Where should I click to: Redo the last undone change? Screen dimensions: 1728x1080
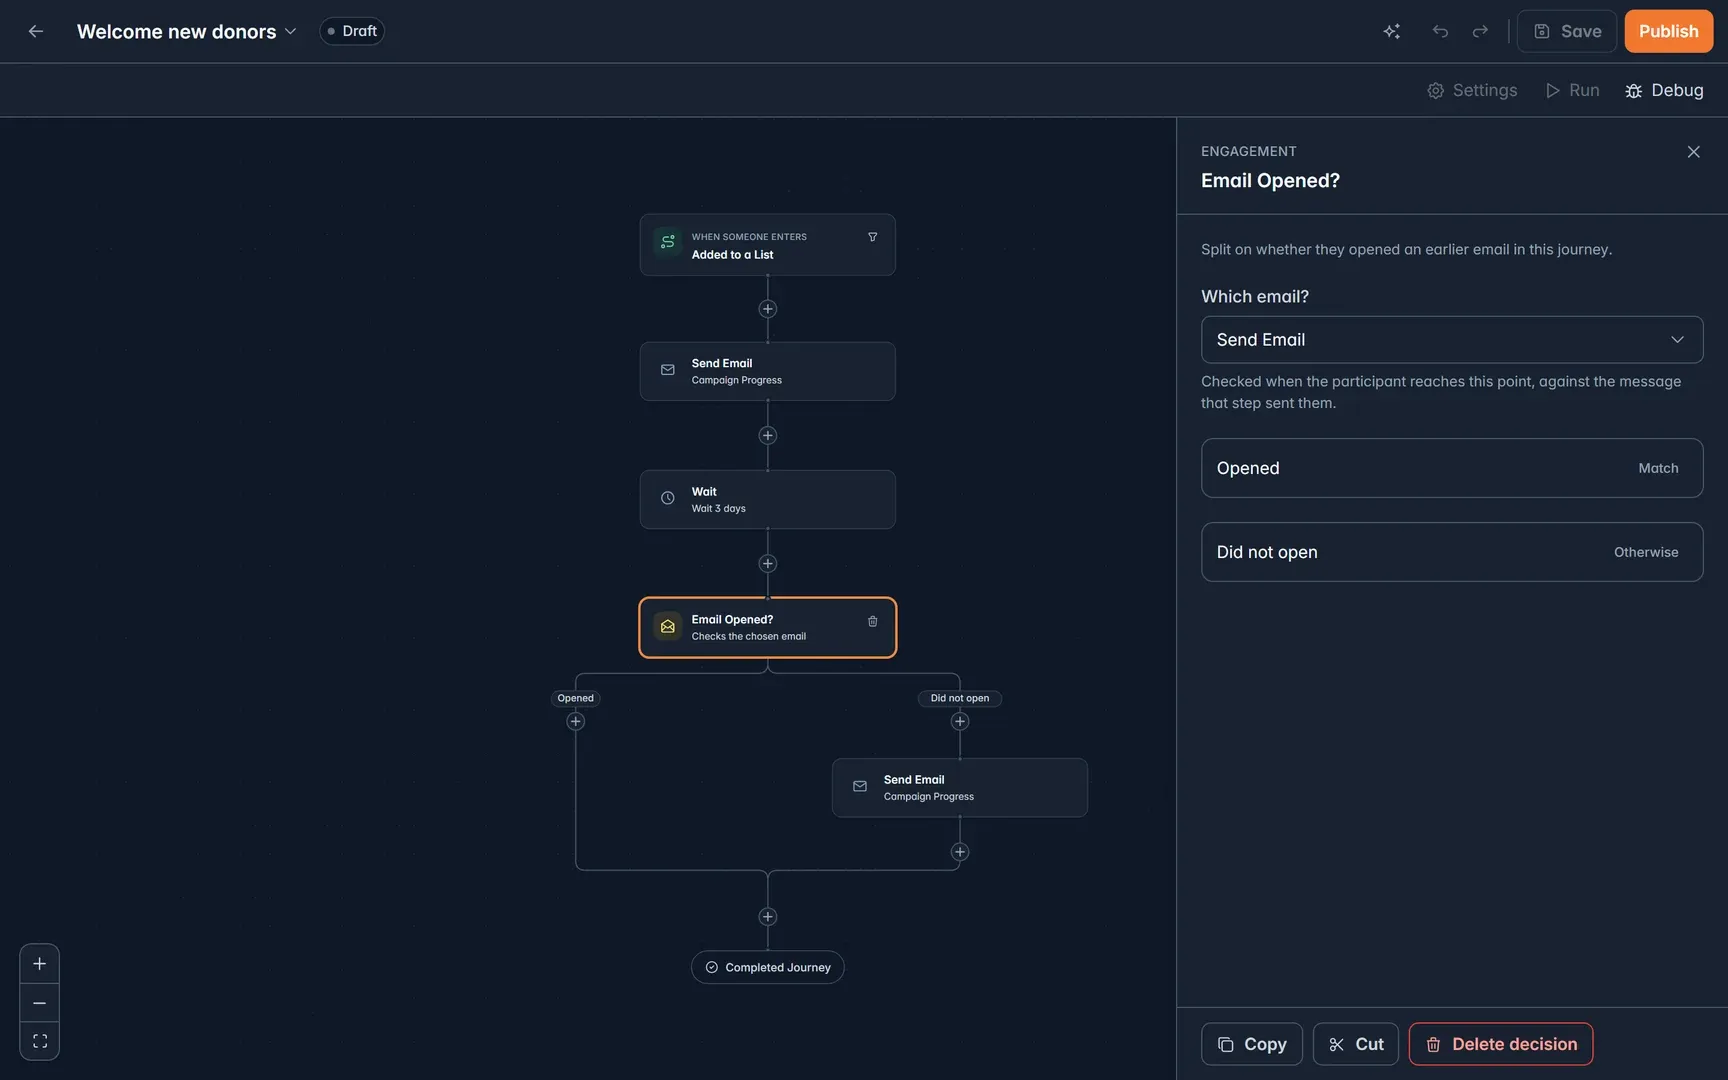pos(1480,31)
